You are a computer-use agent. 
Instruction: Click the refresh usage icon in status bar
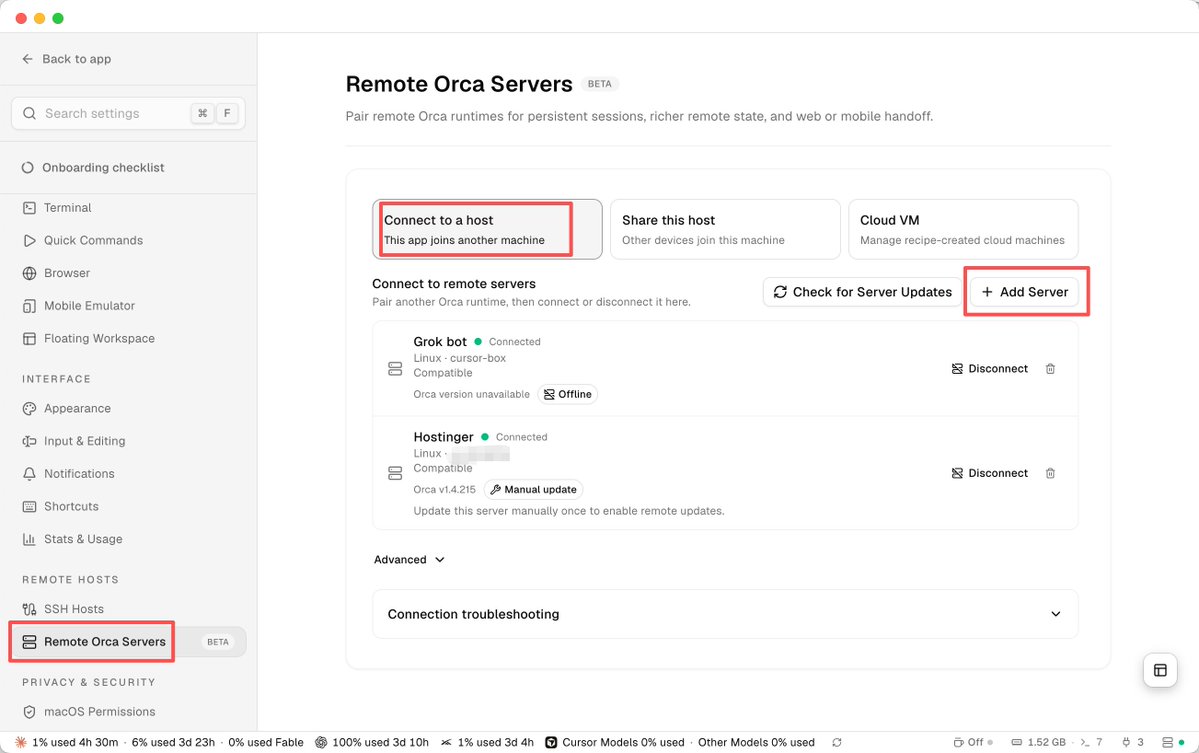point(837,742)
